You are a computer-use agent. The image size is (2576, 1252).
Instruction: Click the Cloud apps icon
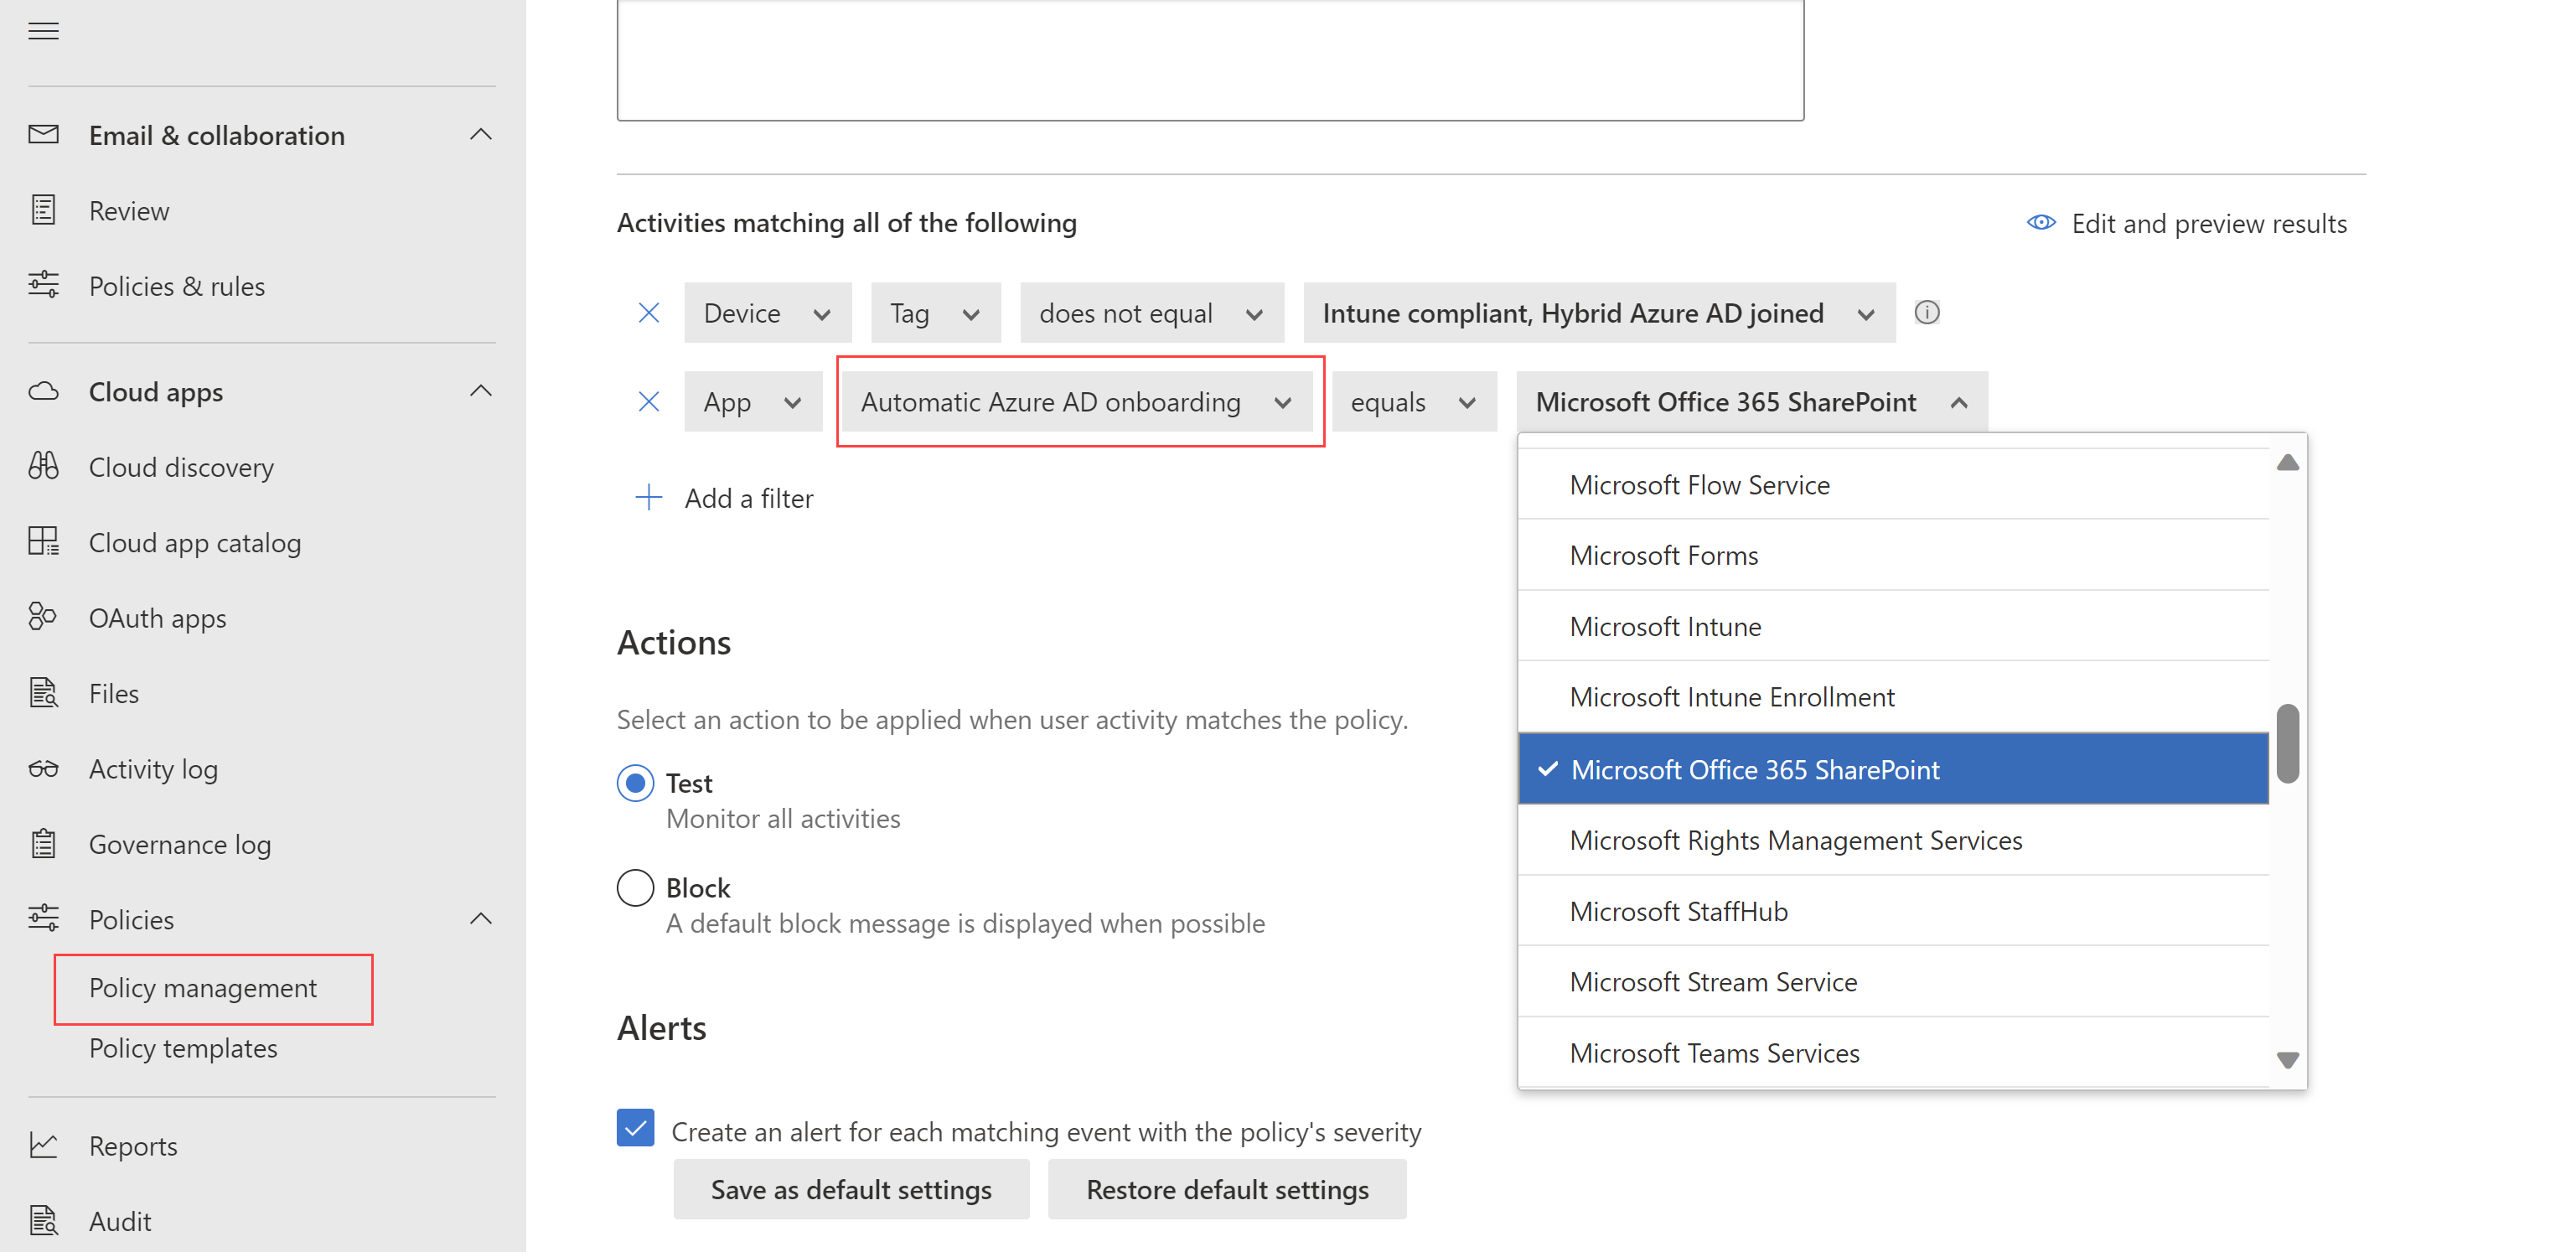pos(44,390)
